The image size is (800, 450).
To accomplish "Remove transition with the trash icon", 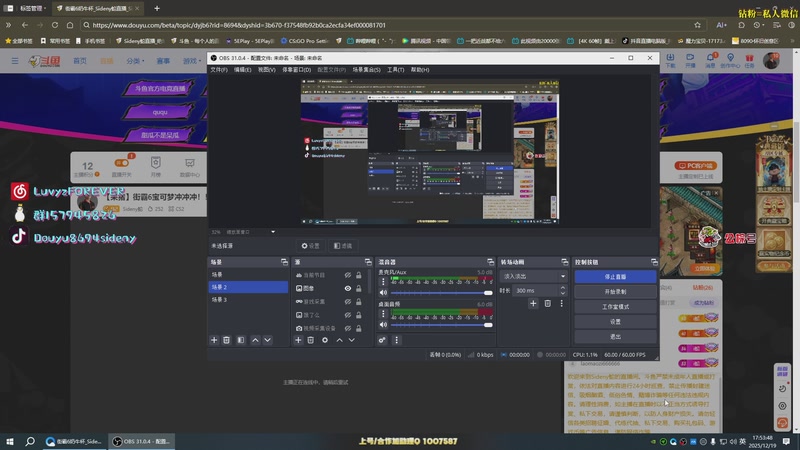I will pyautogui.click(x=547, y=304).
